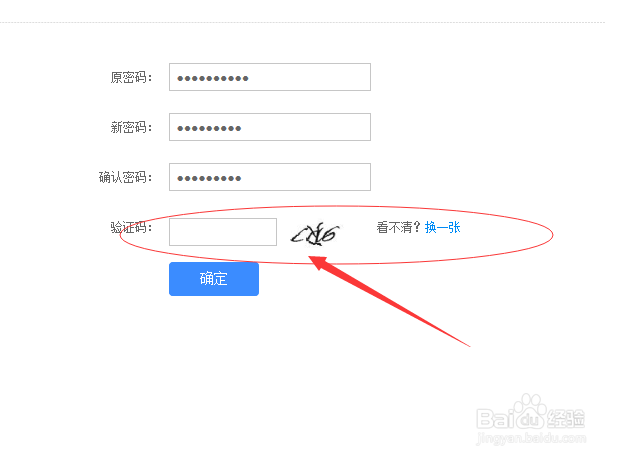This screenshot has height=460, width=621.
Task: Click the empty 验证码 input box
Action: (x=223, y=232)
